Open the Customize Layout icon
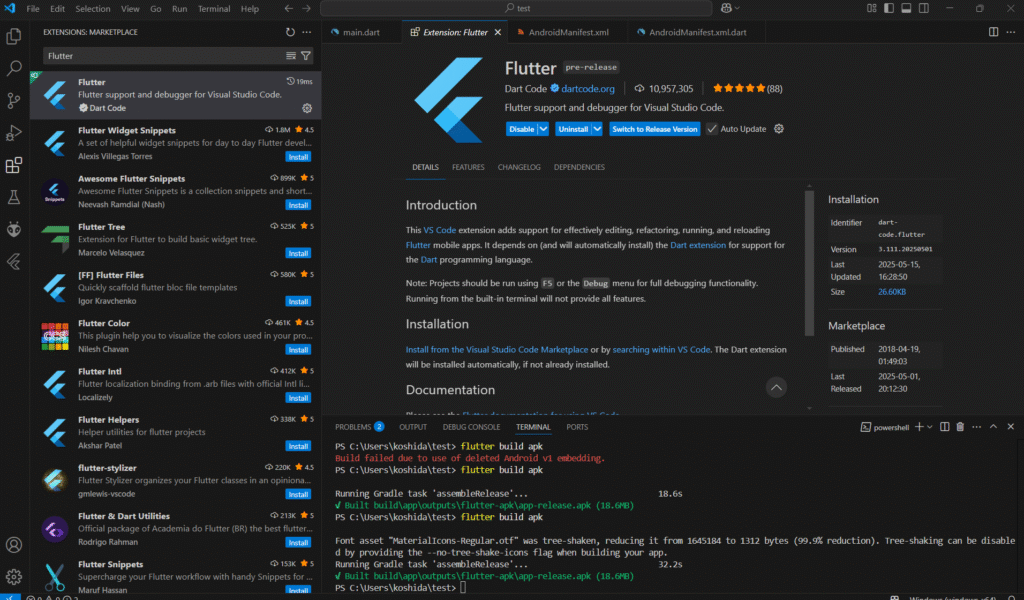The width and height of the screenshot is (1024, 600). (872, 8)
